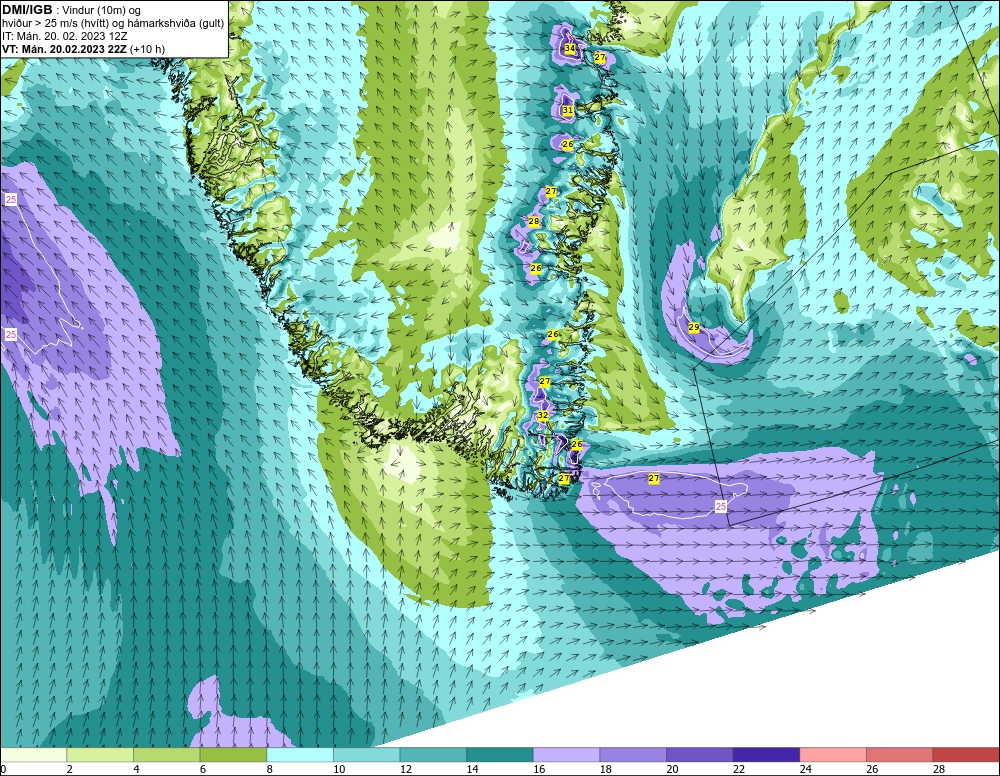Select the 'VT: Mán. 20.02.2023 22Z (+10 h)' line

coord(84,49)
